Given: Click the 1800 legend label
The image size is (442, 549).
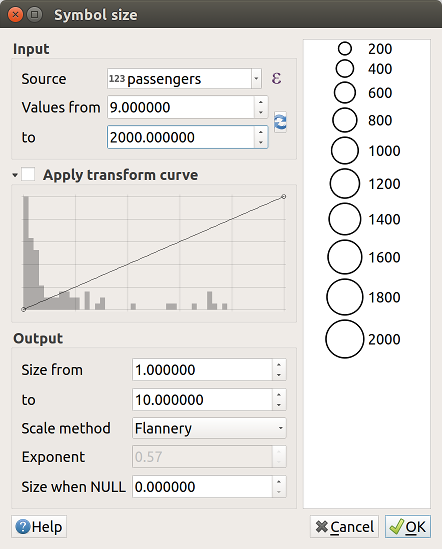Looking at the screenshot, I should pyautogui.click(x=384, y=297).
